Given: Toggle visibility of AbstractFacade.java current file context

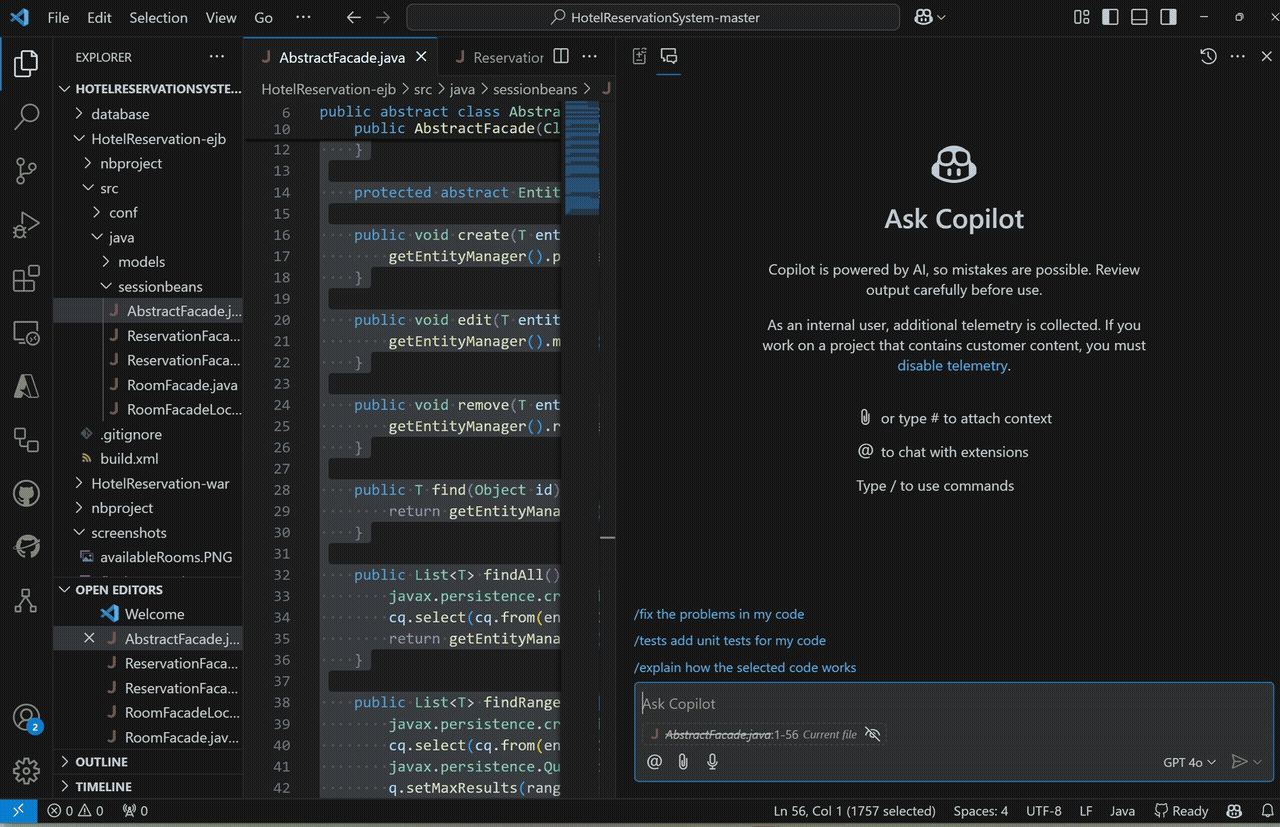Looking at the screenshot, I should click(872, 735).
